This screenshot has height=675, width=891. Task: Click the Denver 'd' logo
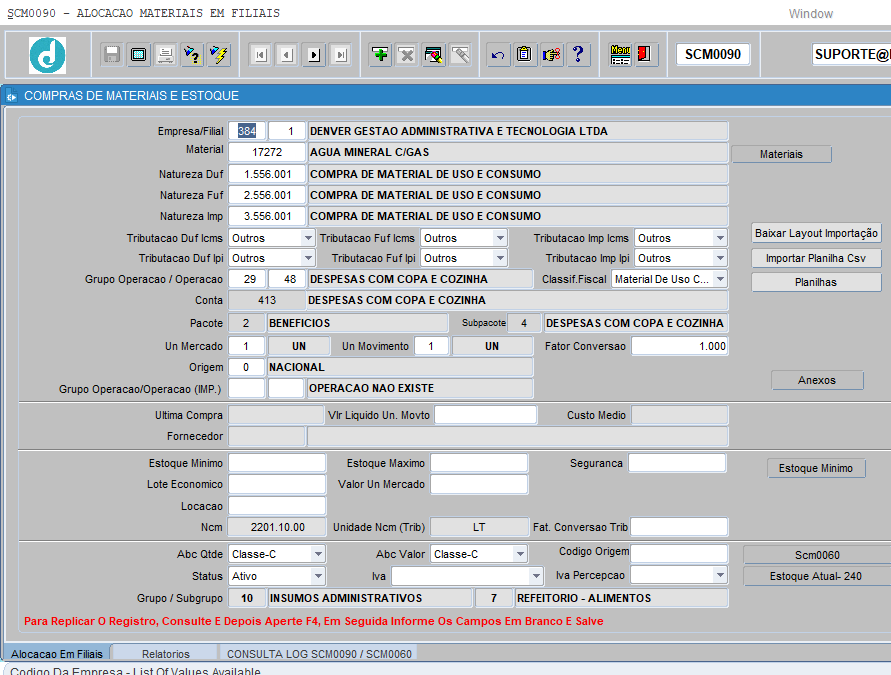pyautogui.click(x=47, y=55)
